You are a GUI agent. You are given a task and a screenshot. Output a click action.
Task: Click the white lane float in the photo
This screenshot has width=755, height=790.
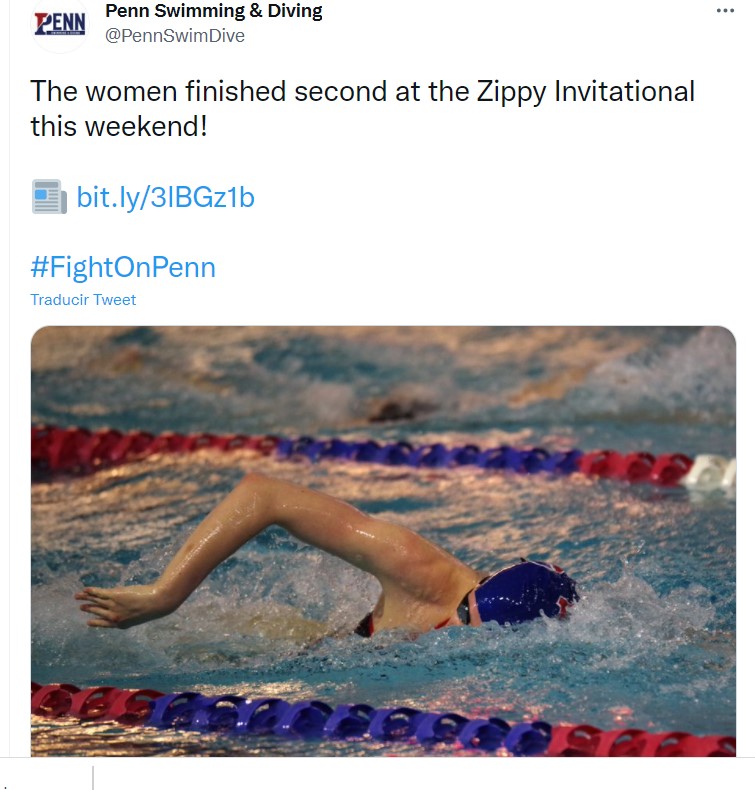tap(710, 471)
